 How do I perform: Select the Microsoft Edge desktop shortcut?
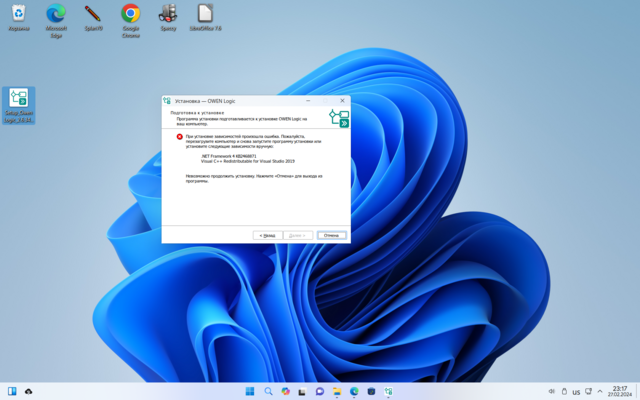(x=56, y=17)
